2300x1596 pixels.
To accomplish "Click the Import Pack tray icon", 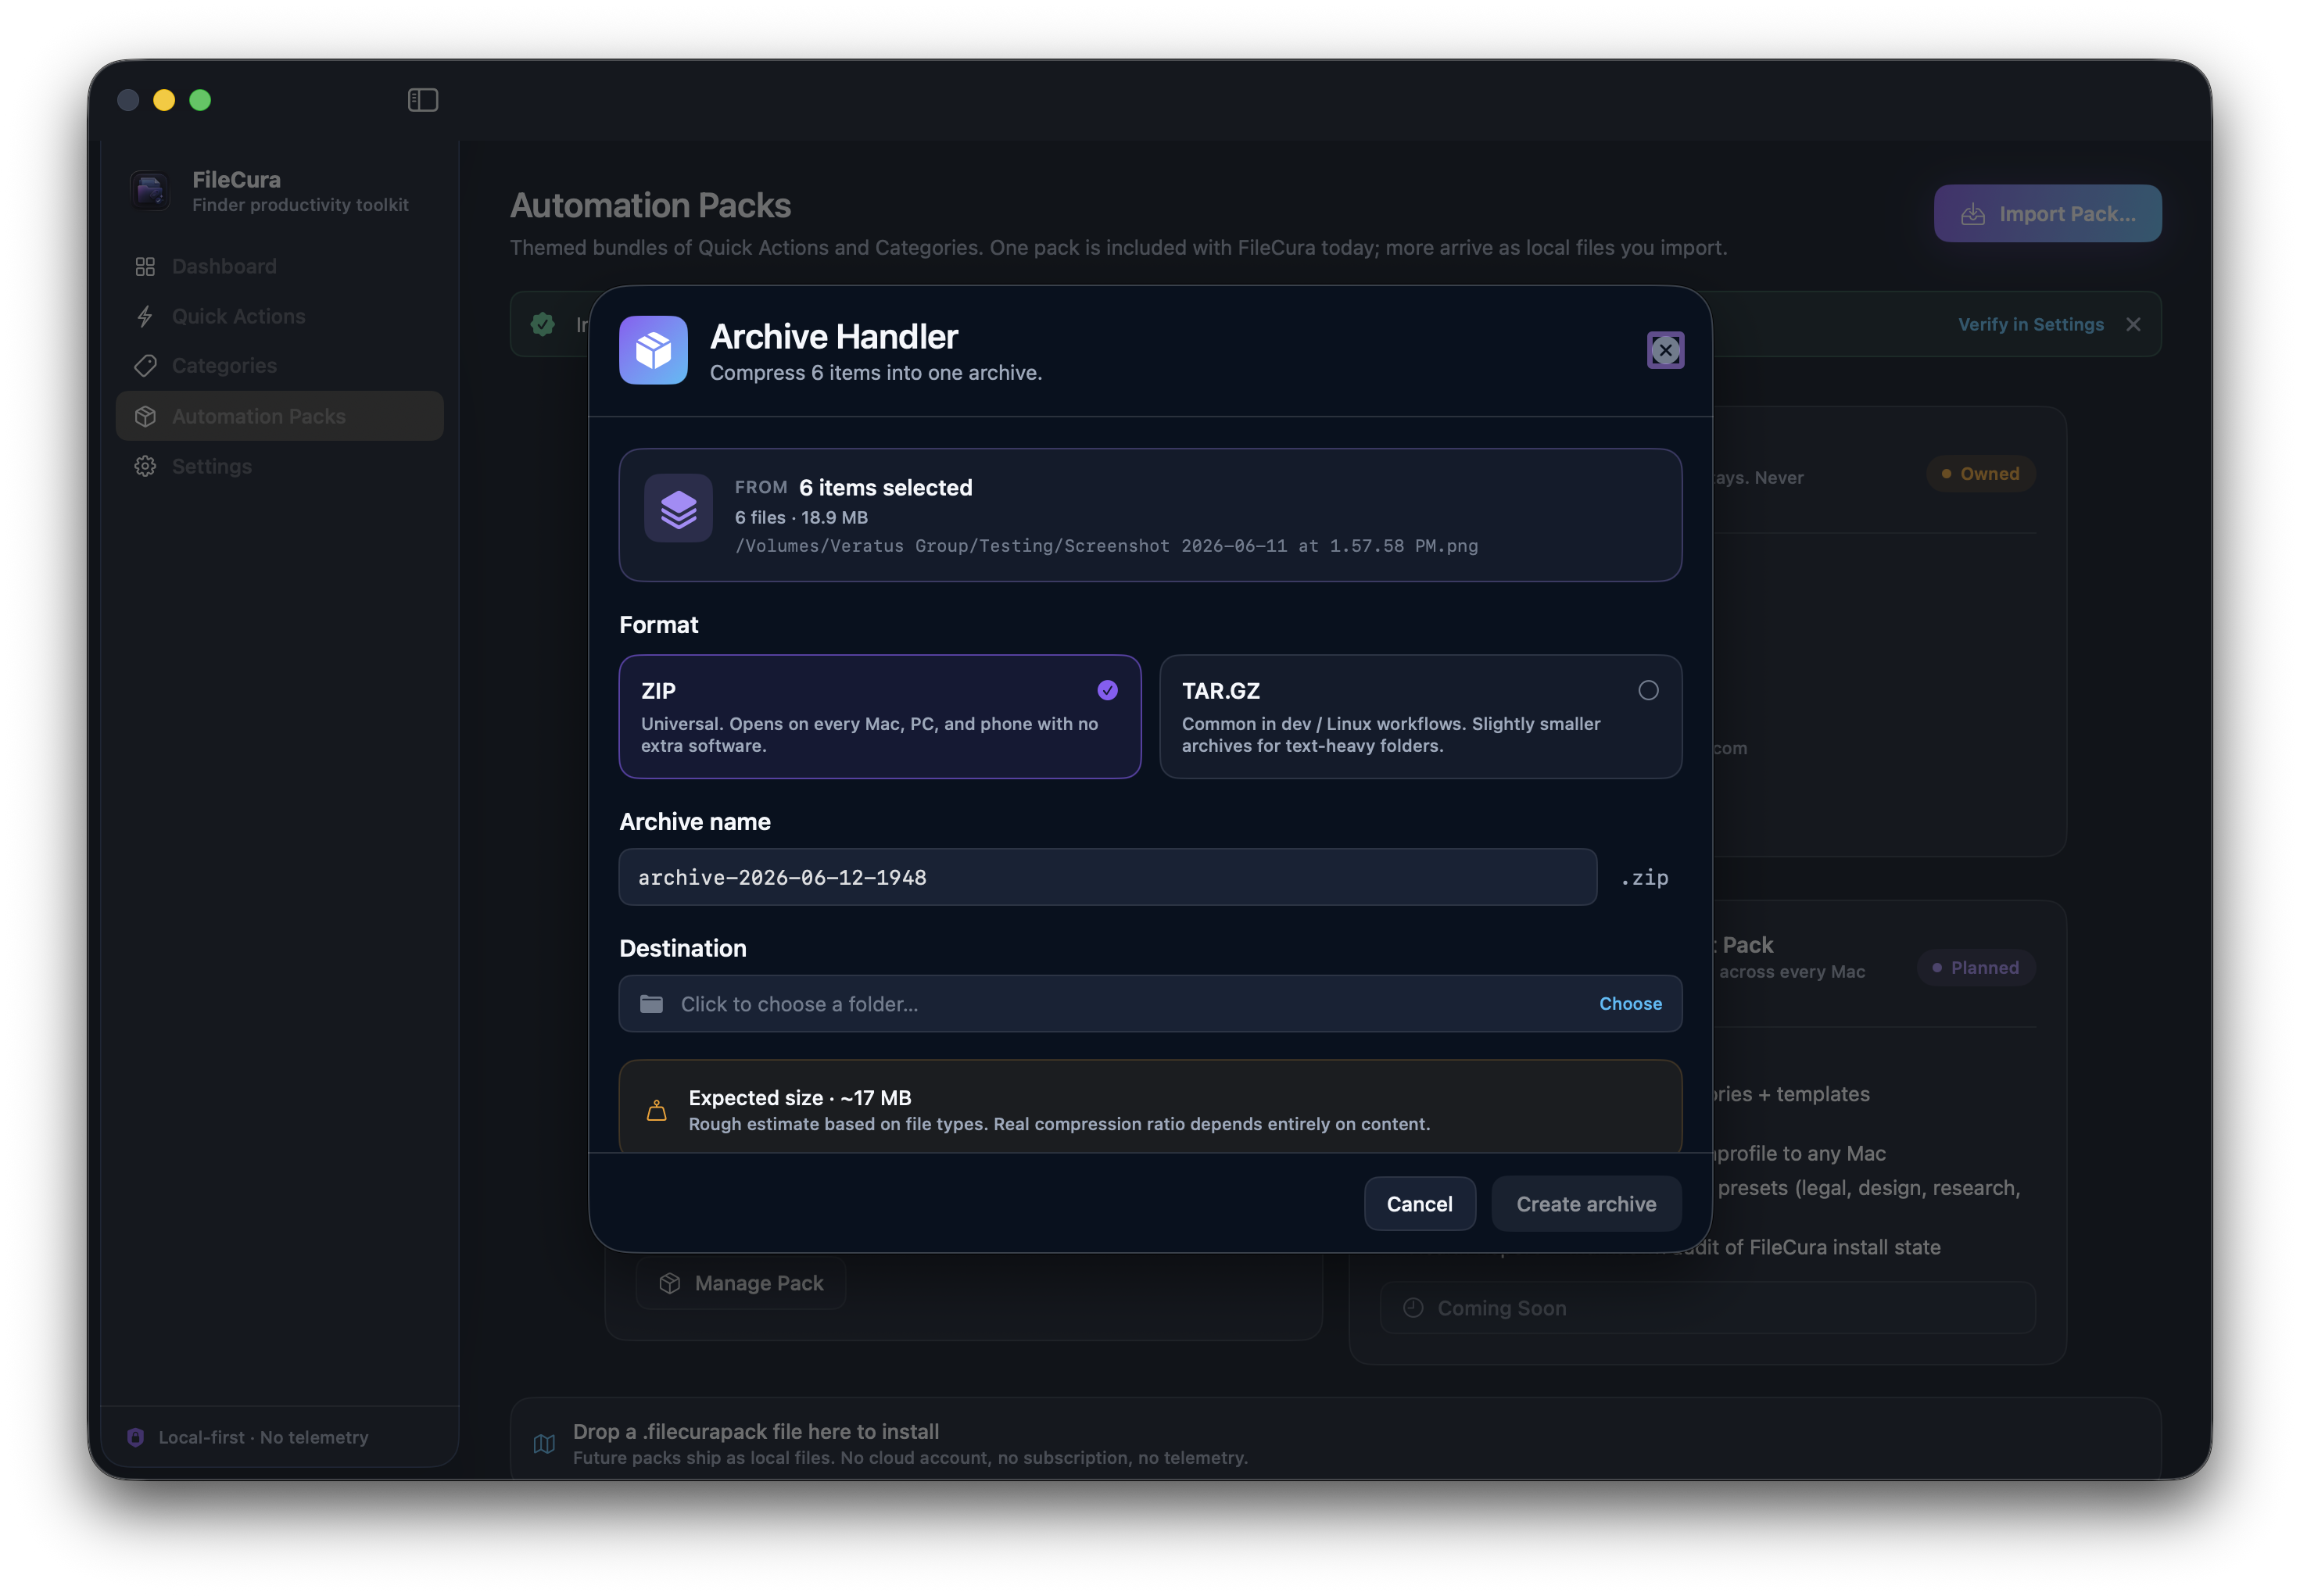I will (1973, 215).
